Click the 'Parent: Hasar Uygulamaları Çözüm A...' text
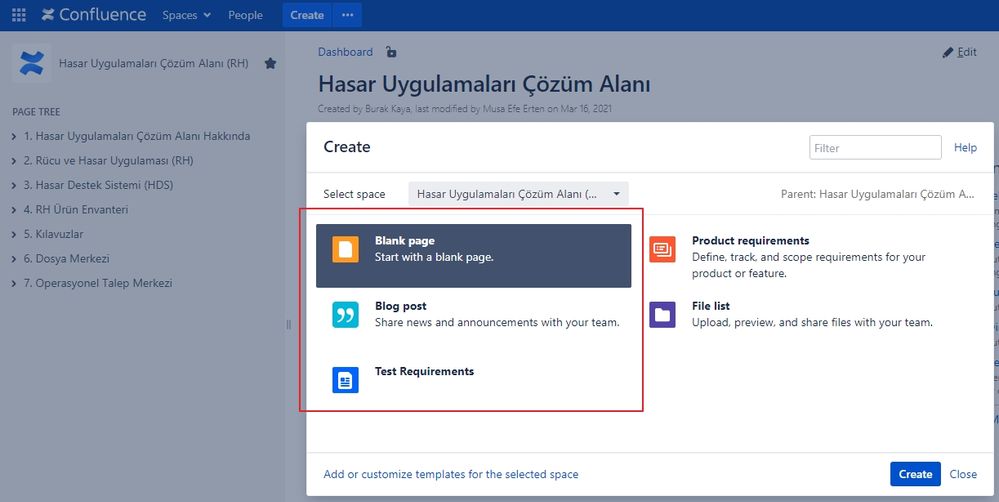Viewport: 999px width, 502px height. (877, 194)
